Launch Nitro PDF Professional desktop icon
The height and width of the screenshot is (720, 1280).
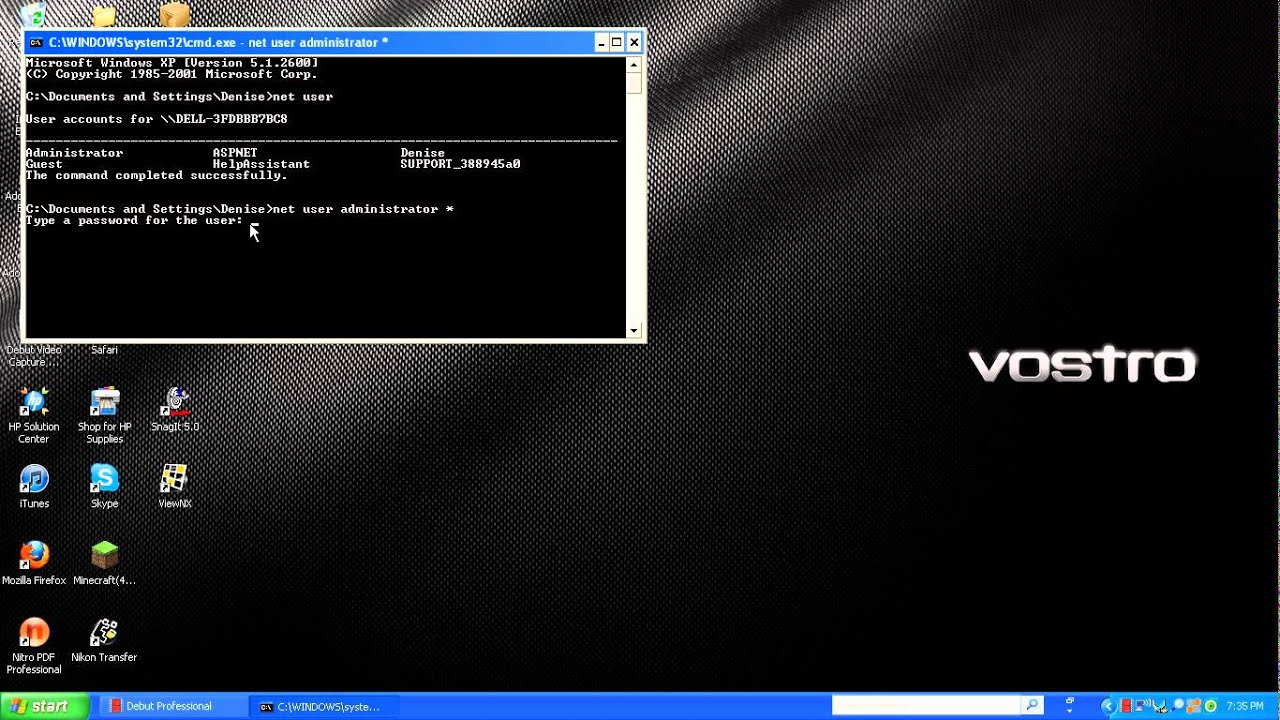(x=34, y=646)
